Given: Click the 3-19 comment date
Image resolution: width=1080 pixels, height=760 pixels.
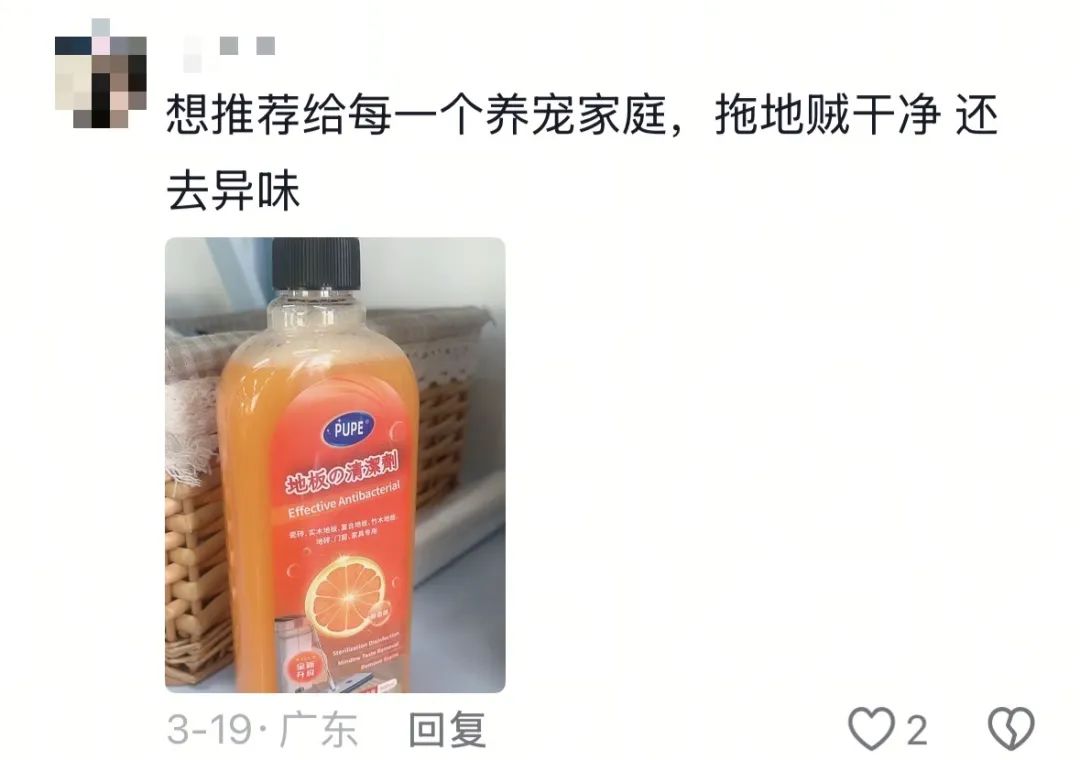Looking at the screenshot, I should click(210, 730).
